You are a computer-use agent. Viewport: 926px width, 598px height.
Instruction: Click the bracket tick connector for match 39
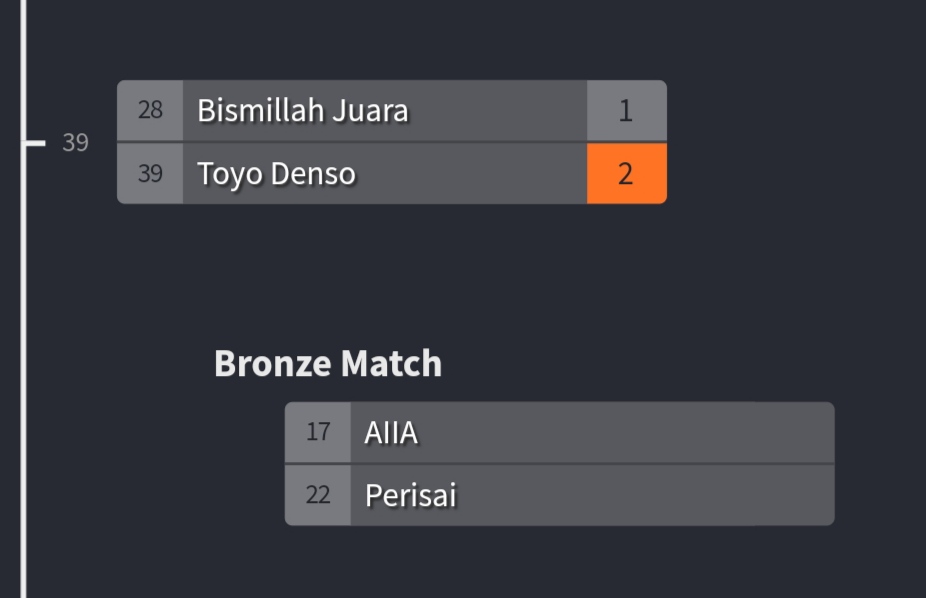pos(36,143)
